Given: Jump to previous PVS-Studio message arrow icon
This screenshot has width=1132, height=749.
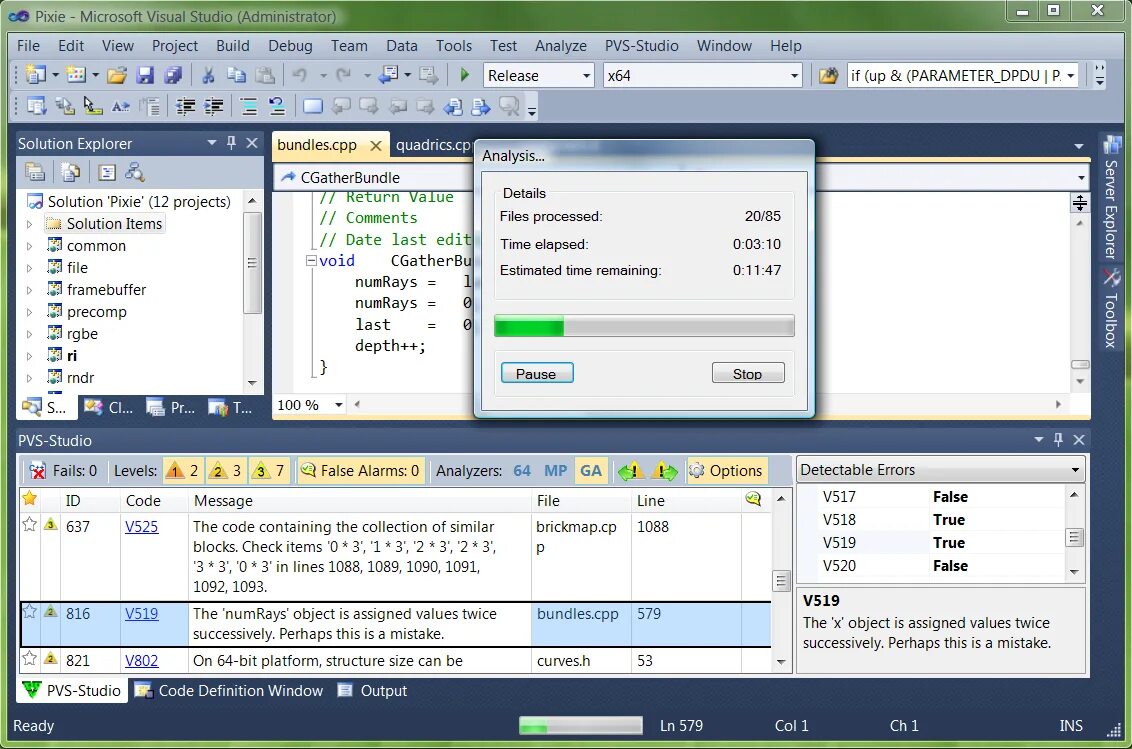Looking at the screenshot, I should [631, 471].
